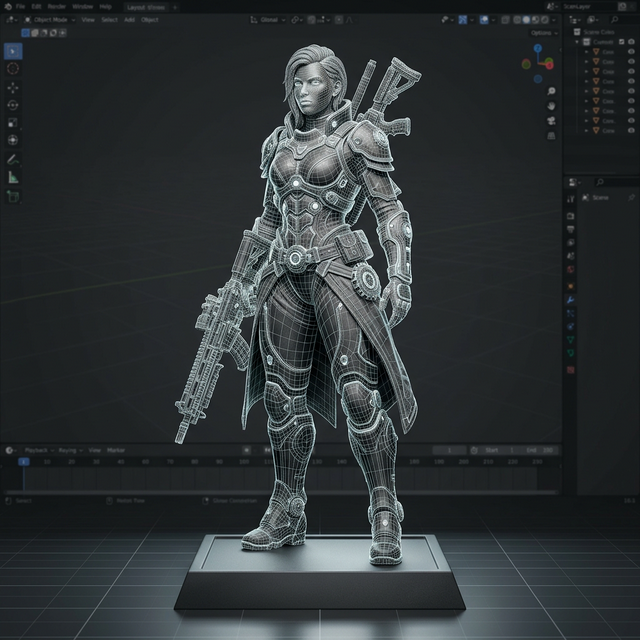Switch to solid viewport shading
Viewport: 640px width, 640px height.
[526, 20]
